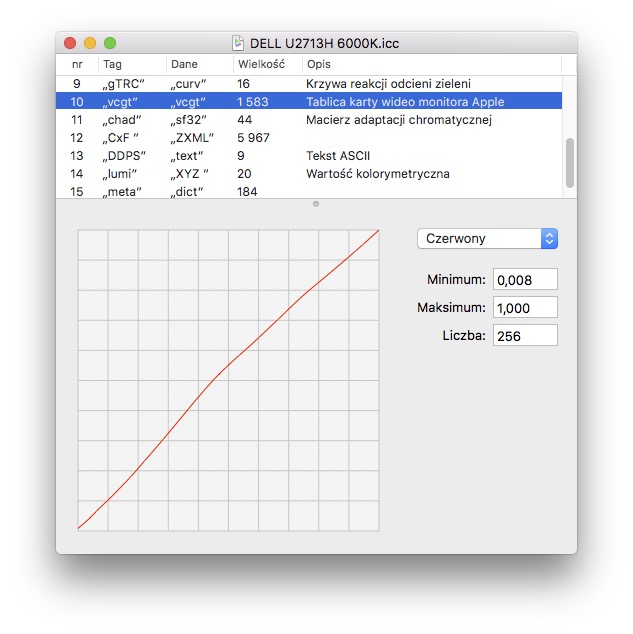Zoom the window with green button
The height and width of the screenshot is (634, 633).
pyautogui.click(x=110, y=43)
